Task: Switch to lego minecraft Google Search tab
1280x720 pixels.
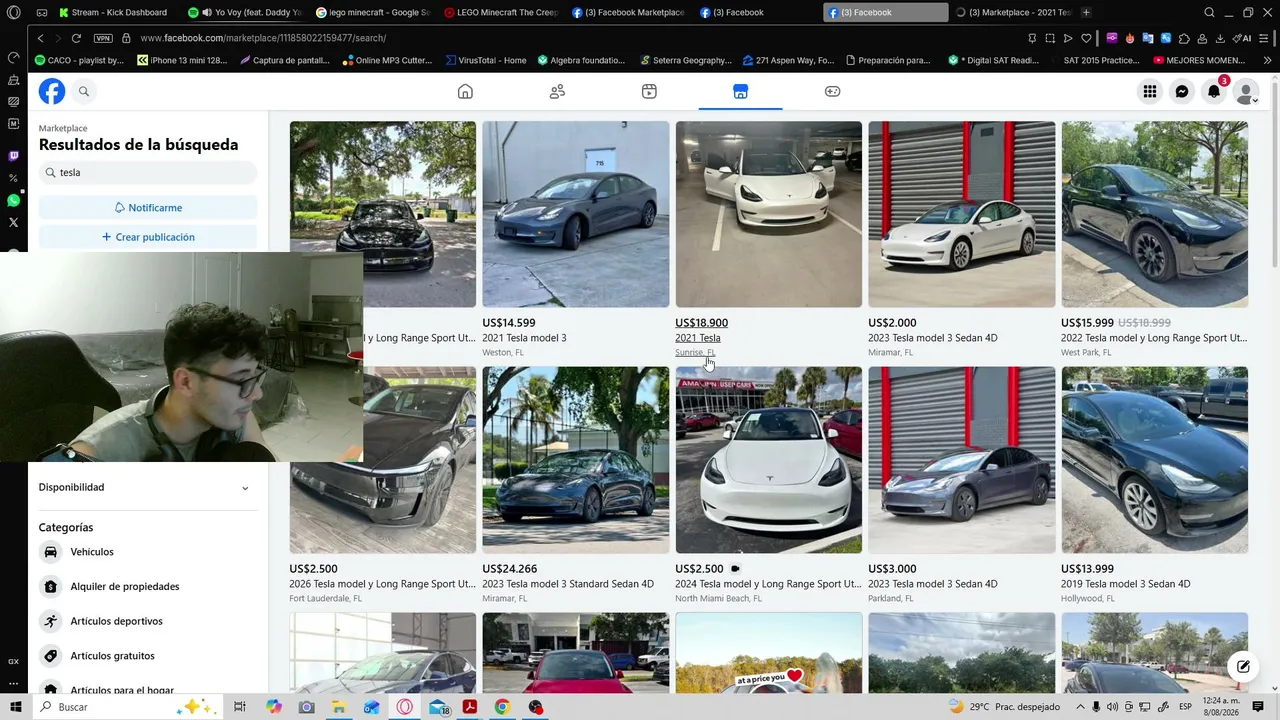Action: tap(372, 12)
